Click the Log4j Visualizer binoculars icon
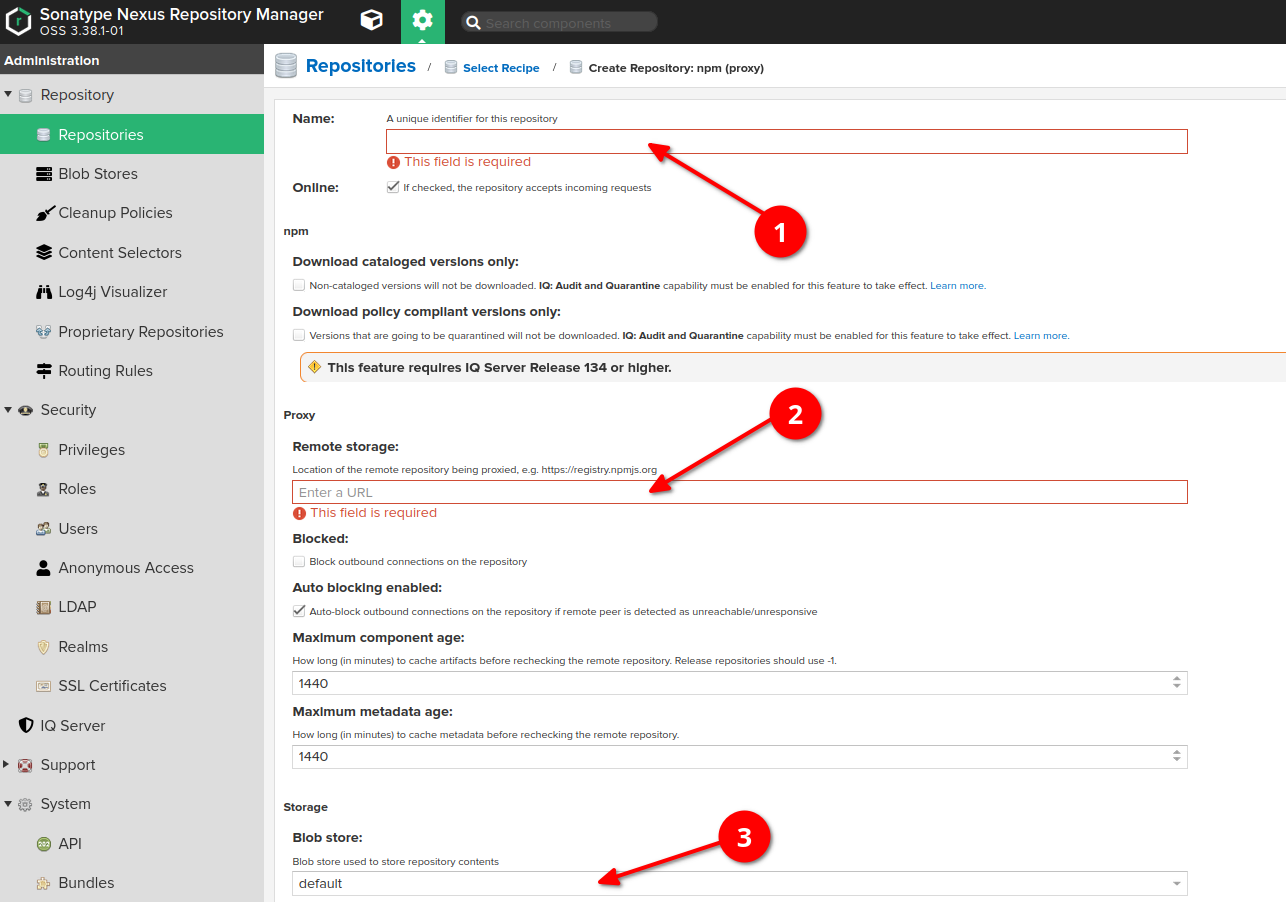1286x902 pixels. point(43,292)
